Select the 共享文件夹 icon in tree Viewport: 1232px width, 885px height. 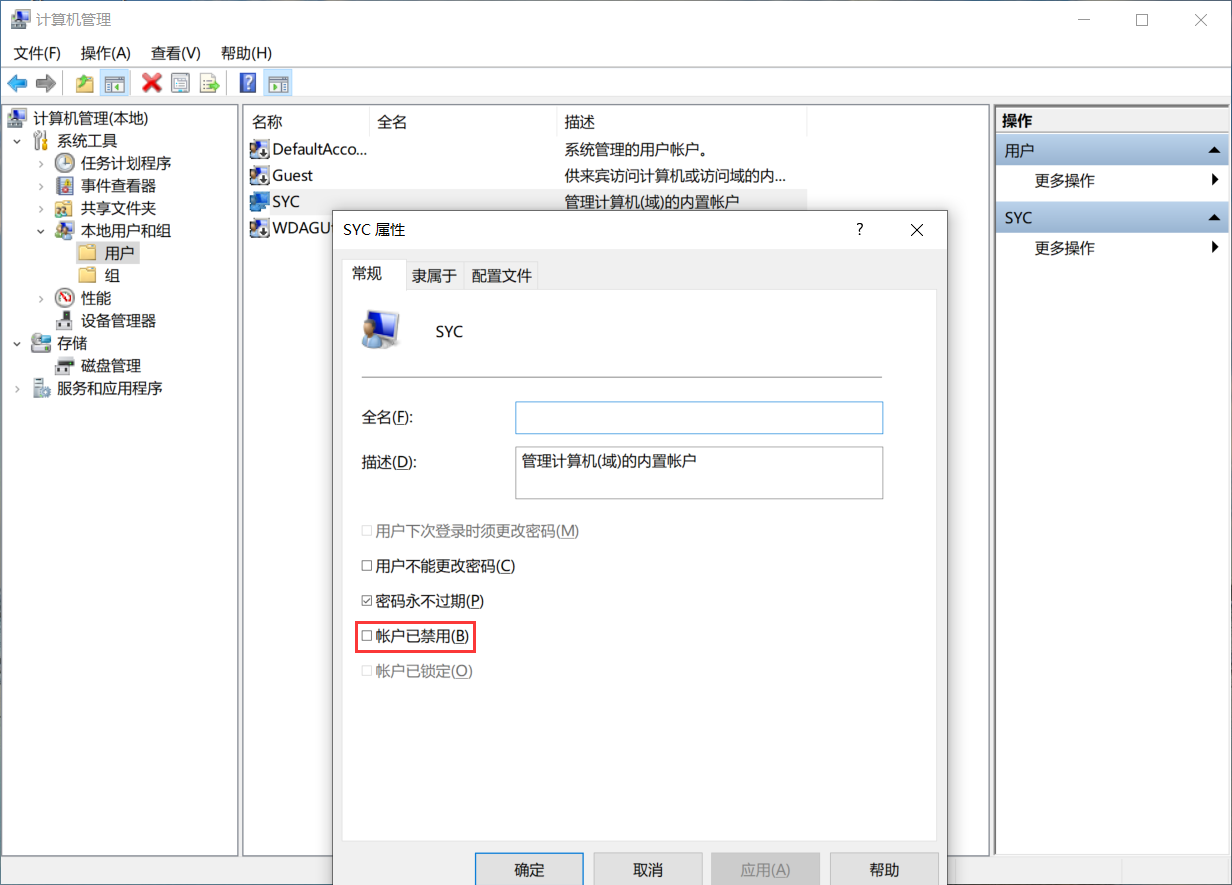pos(65,208)
